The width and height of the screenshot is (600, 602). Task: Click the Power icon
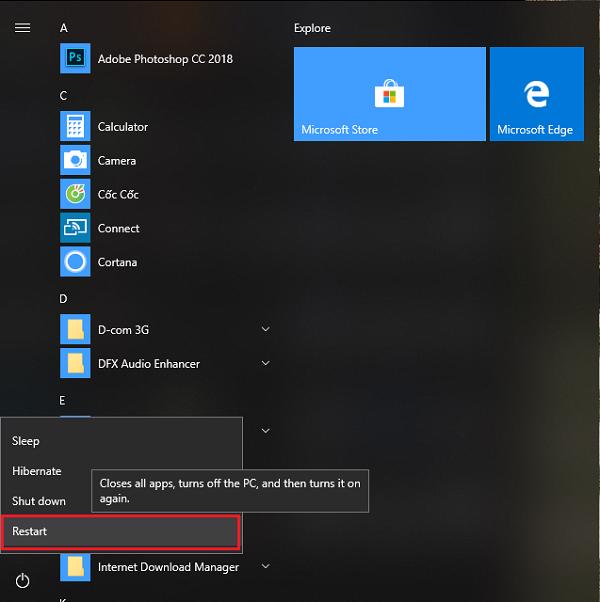pos(22,580)
